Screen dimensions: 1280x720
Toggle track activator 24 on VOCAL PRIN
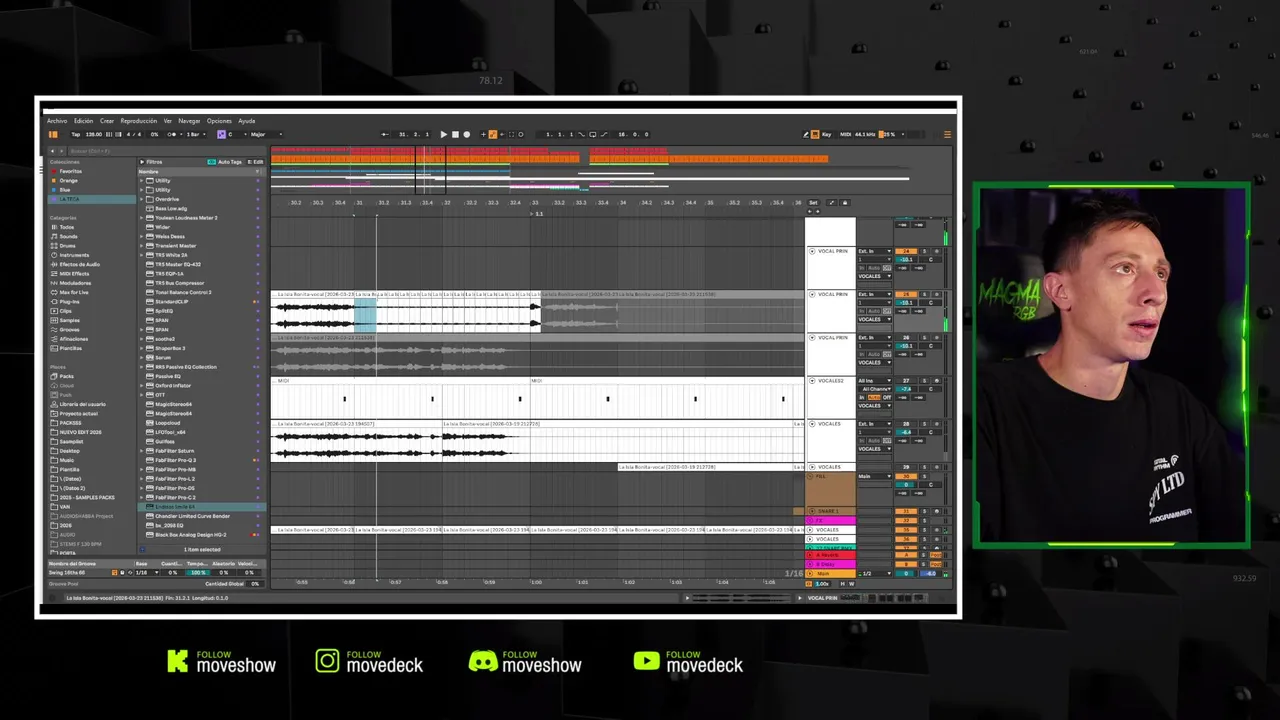click(906, 251)
